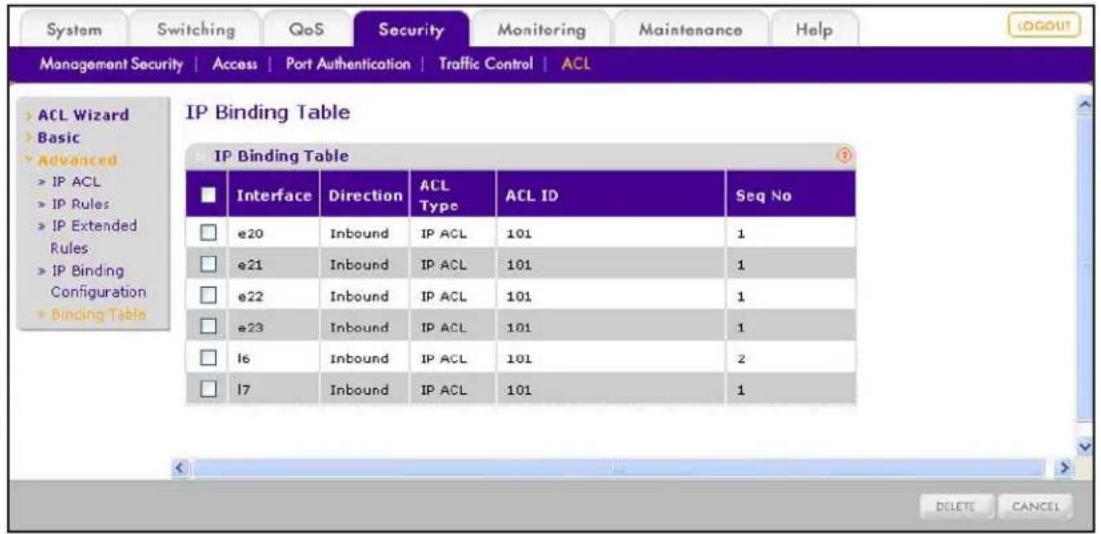Open the Help tab
The height and width of the screenshot is (534, 1101).
[815, 30]
